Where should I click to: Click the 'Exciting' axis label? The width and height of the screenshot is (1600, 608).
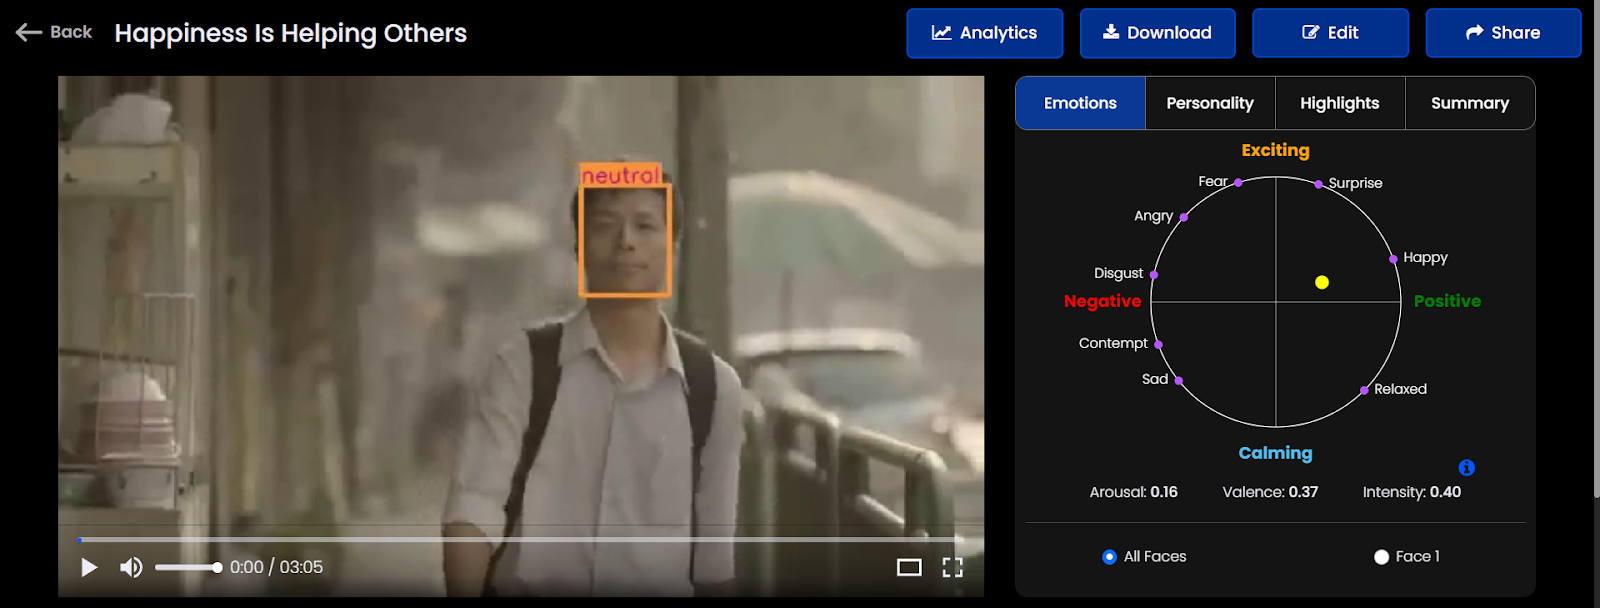(x=1275, y=150)
